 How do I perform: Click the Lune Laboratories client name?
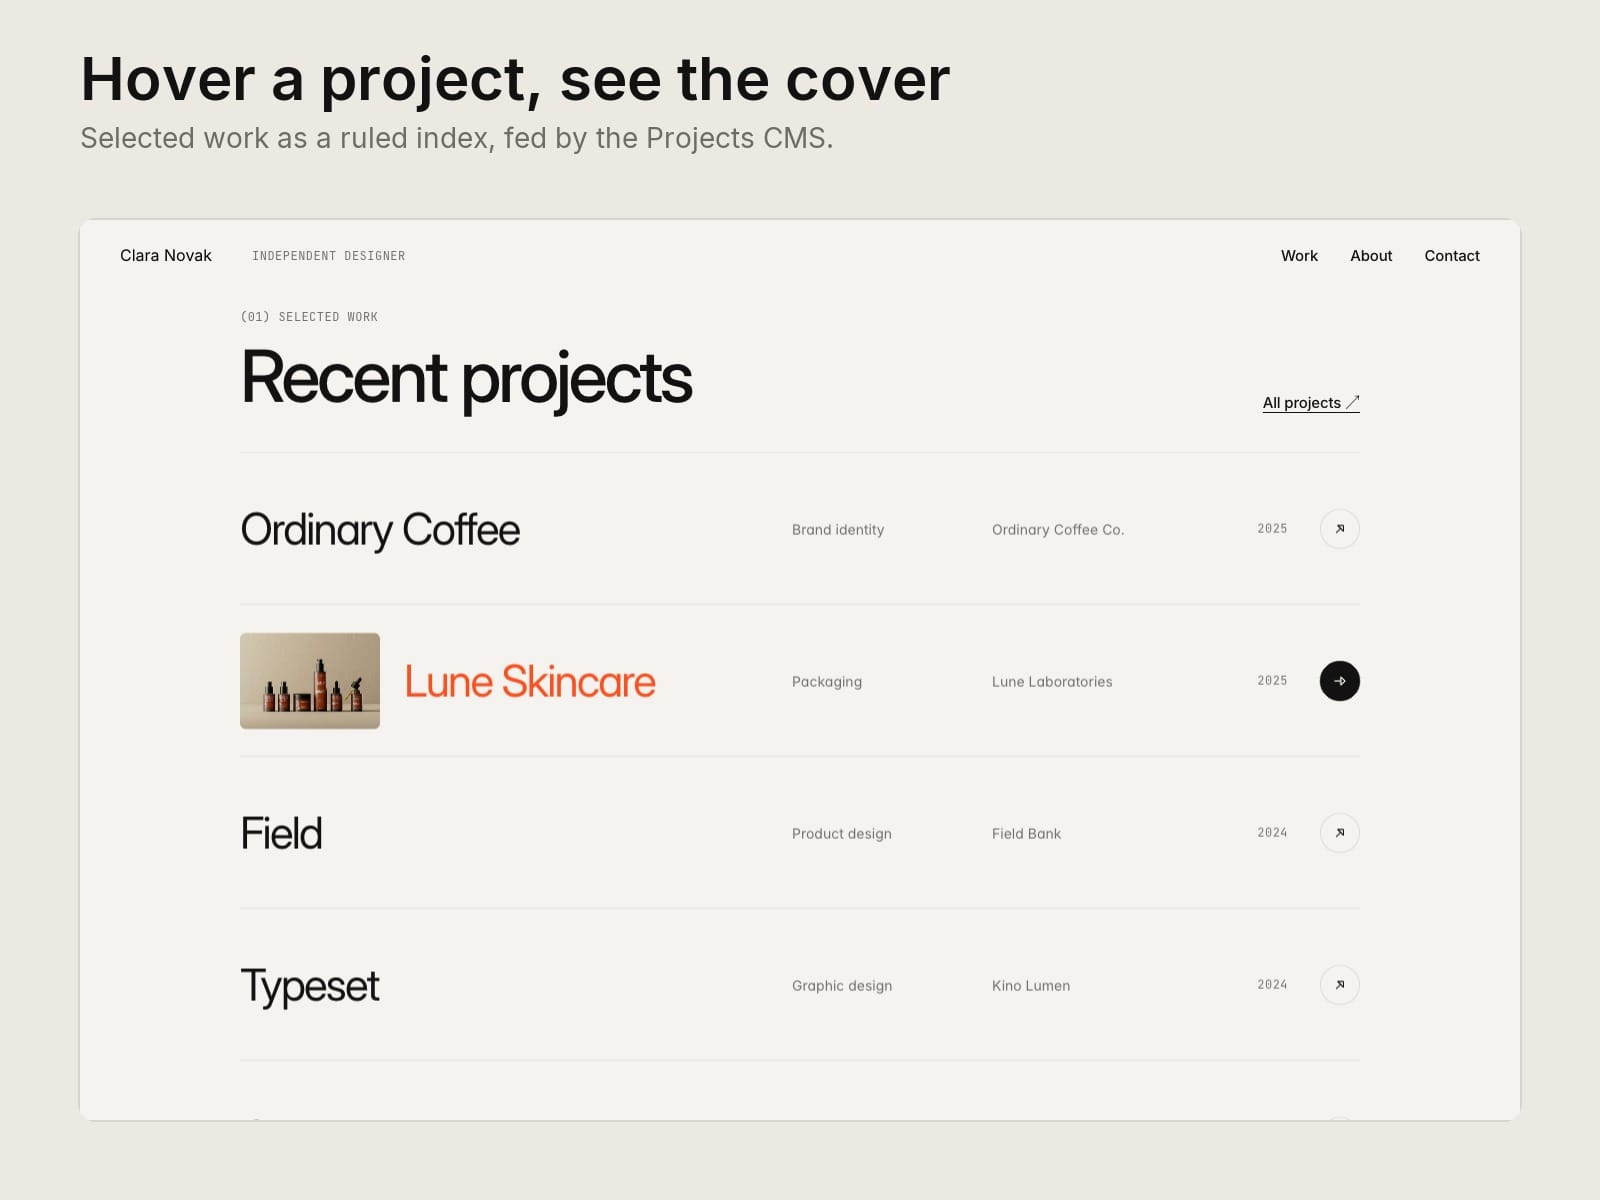[x=1052, y=682]
